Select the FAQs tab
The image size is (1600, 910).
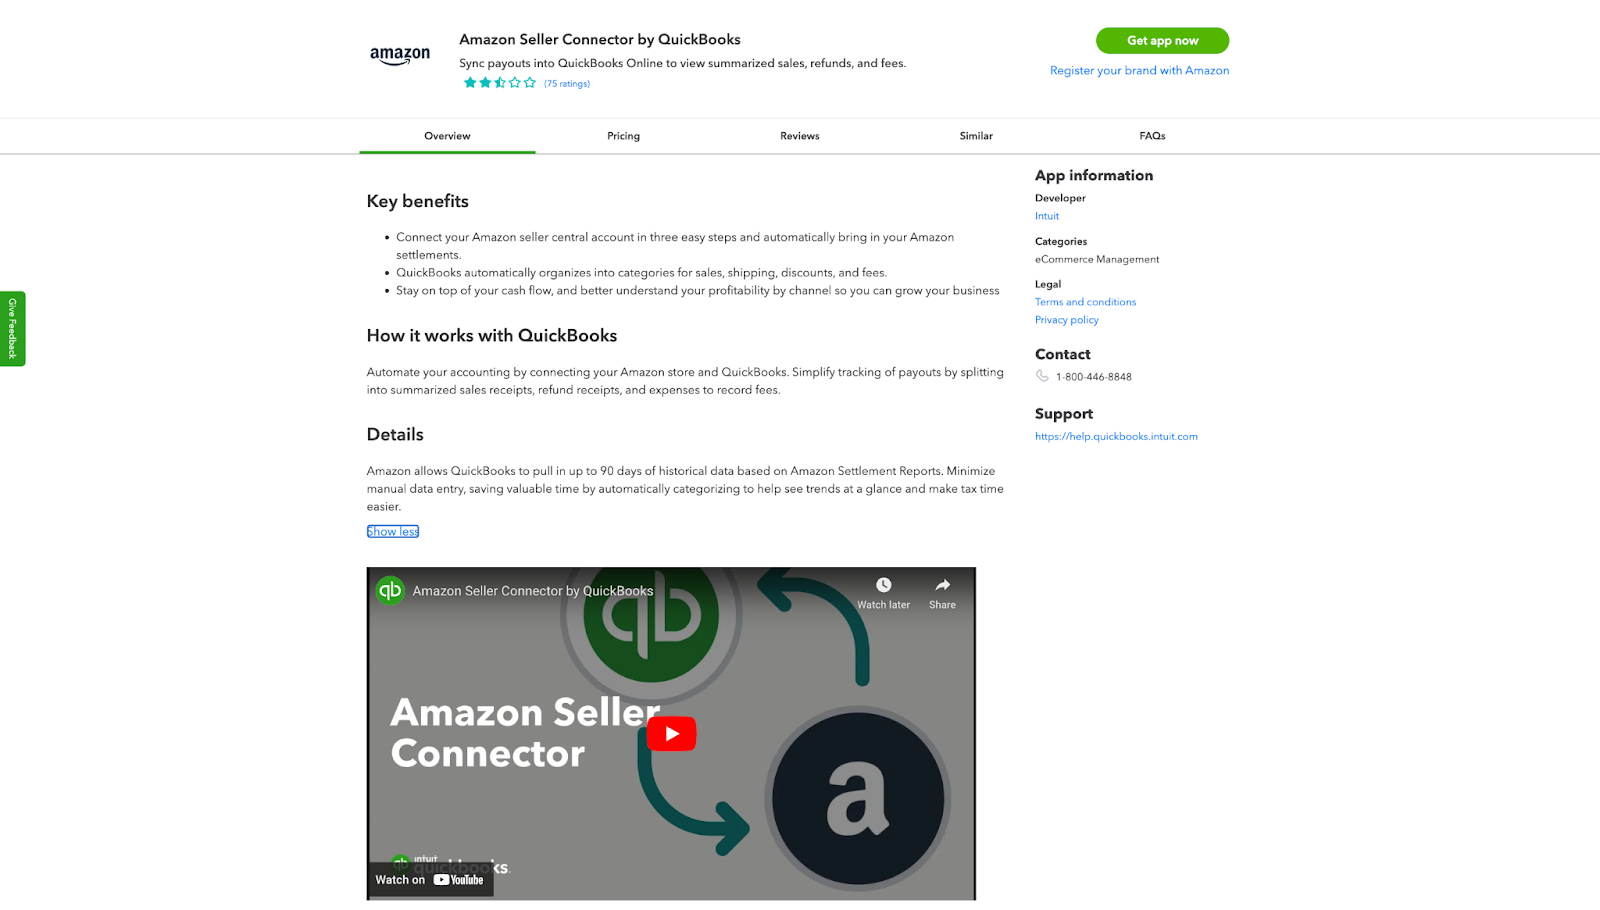[1152, 136]
